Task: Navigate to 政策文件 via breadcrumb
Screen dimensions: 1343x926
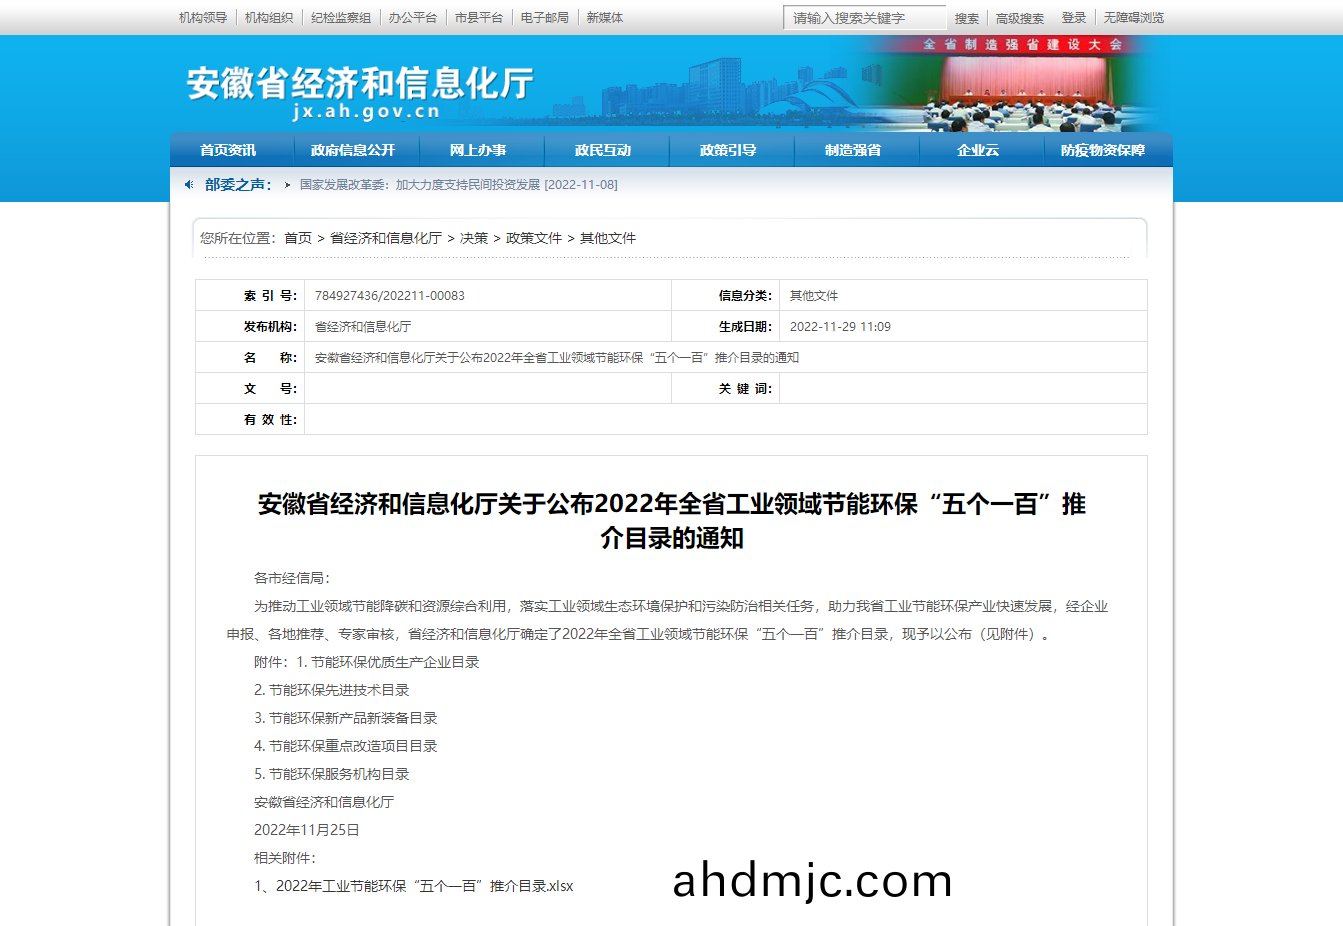Action: (534, 238)
